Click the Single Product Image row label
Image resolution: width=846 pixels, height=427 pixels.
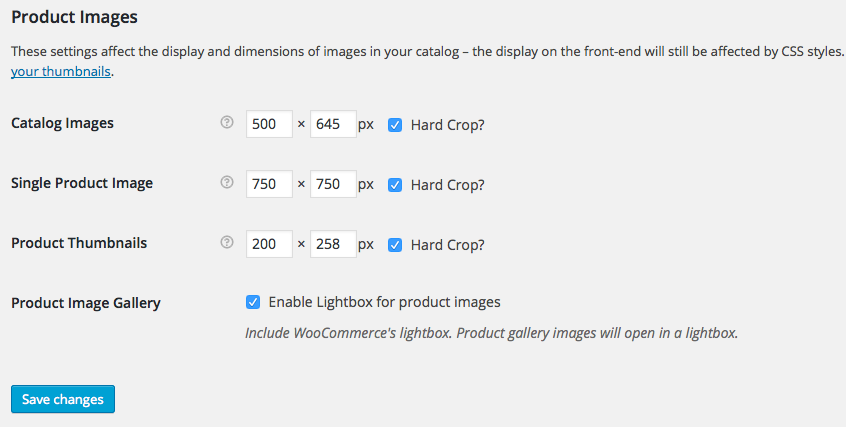[x=82, y=183]
